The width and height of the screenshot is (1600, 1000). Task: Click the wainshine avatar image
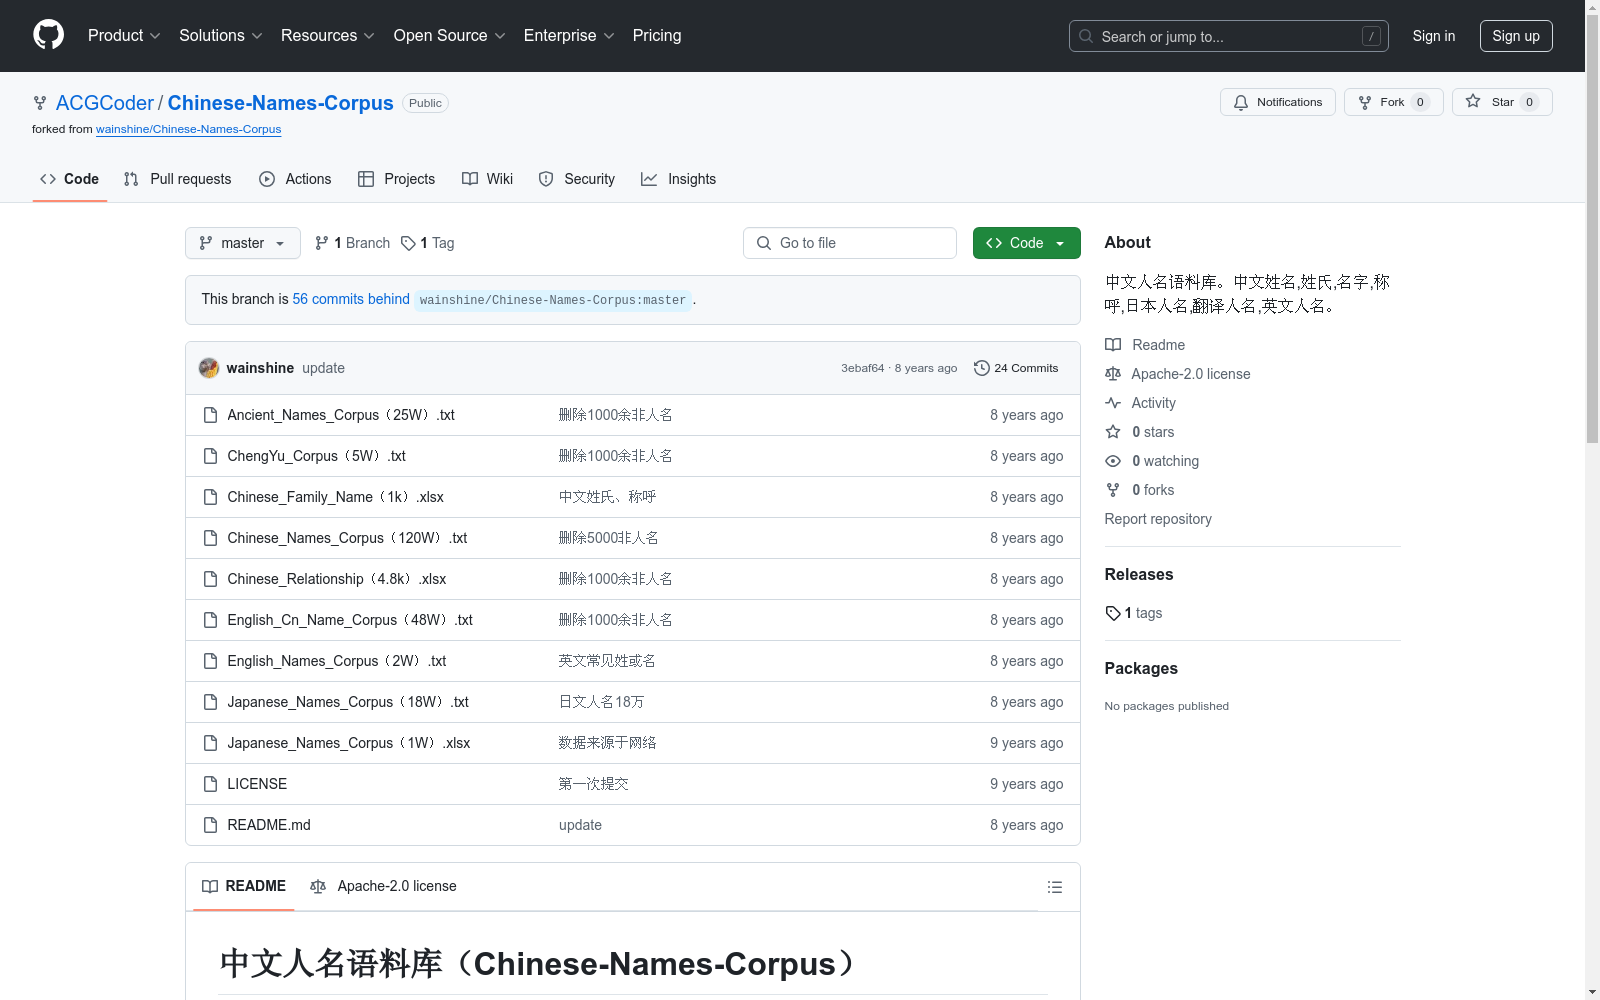209,368
